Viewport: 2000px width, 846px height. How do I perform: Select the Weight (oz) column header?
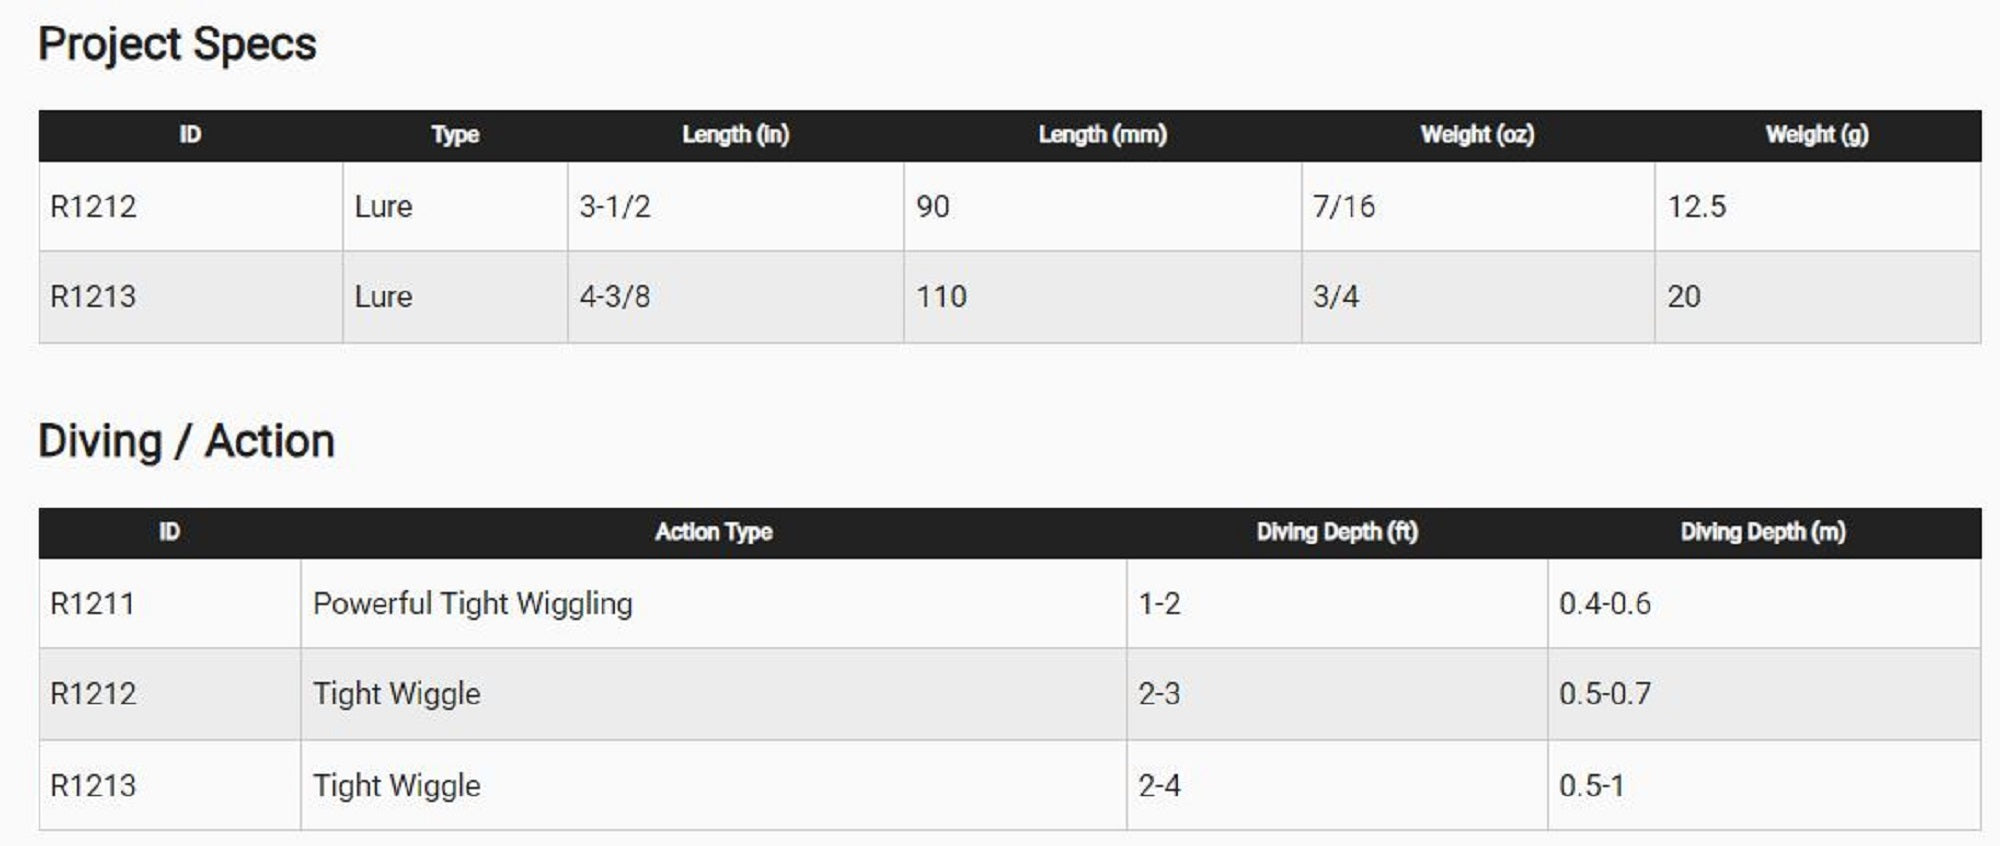[x=1477, y=135]
